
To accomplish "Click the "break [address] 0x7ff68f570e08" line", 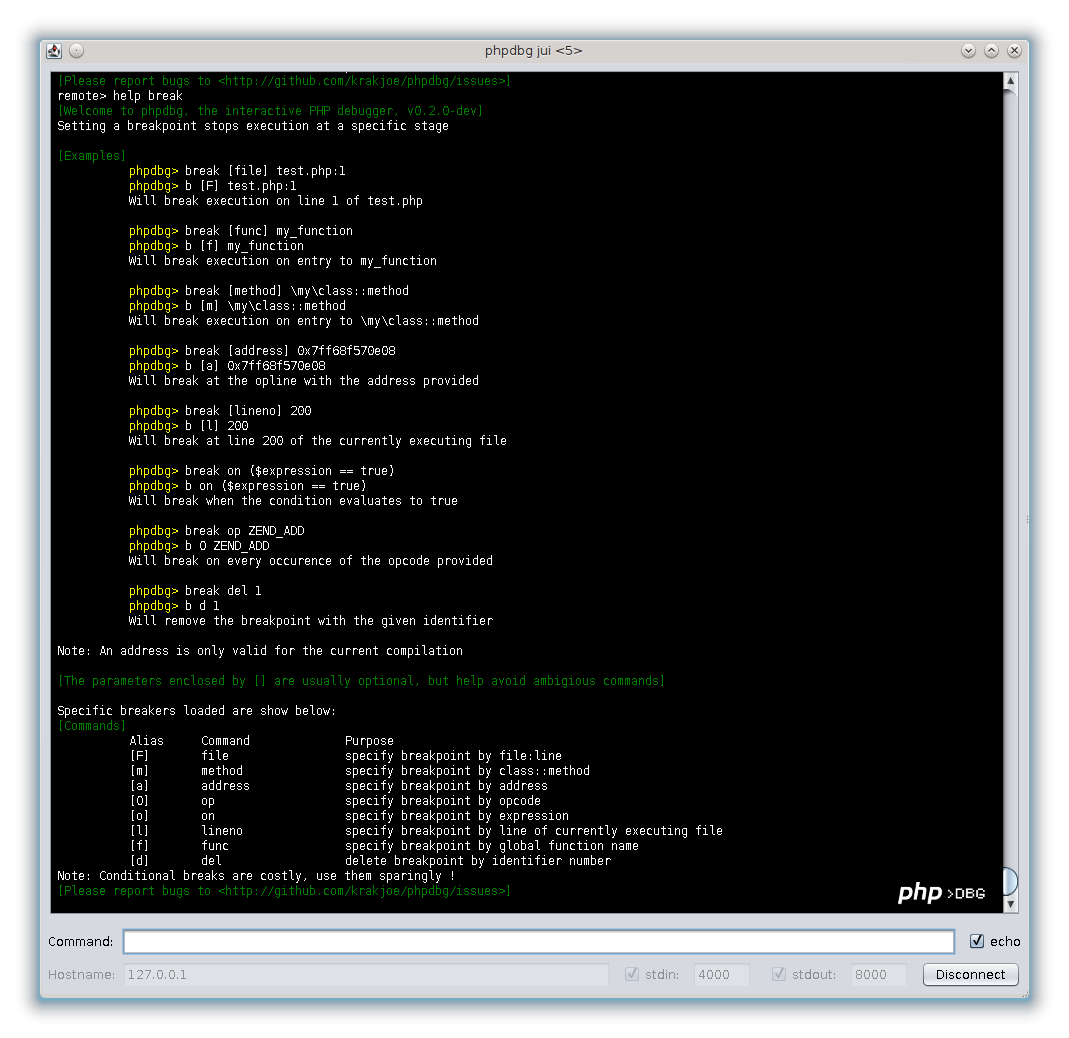I will pos(262,351).
